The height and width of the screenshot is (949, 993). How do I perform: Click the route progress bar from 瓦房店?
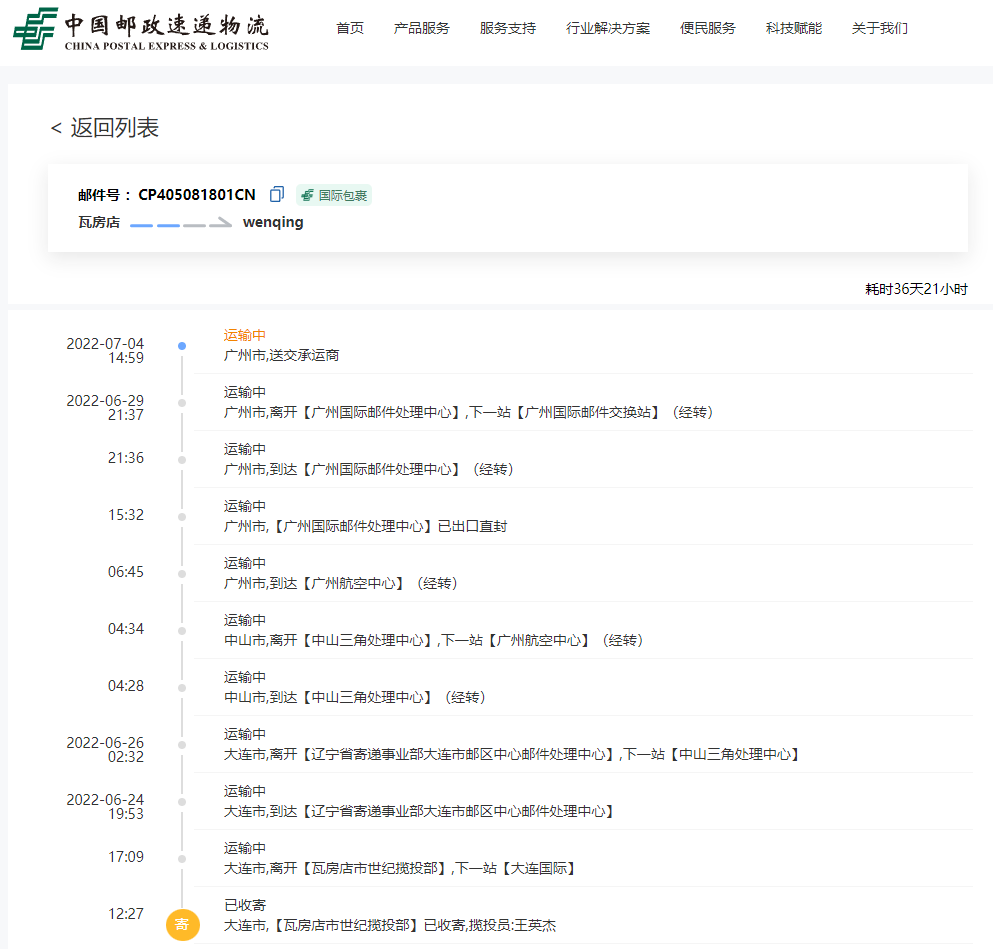coord(180,223)
